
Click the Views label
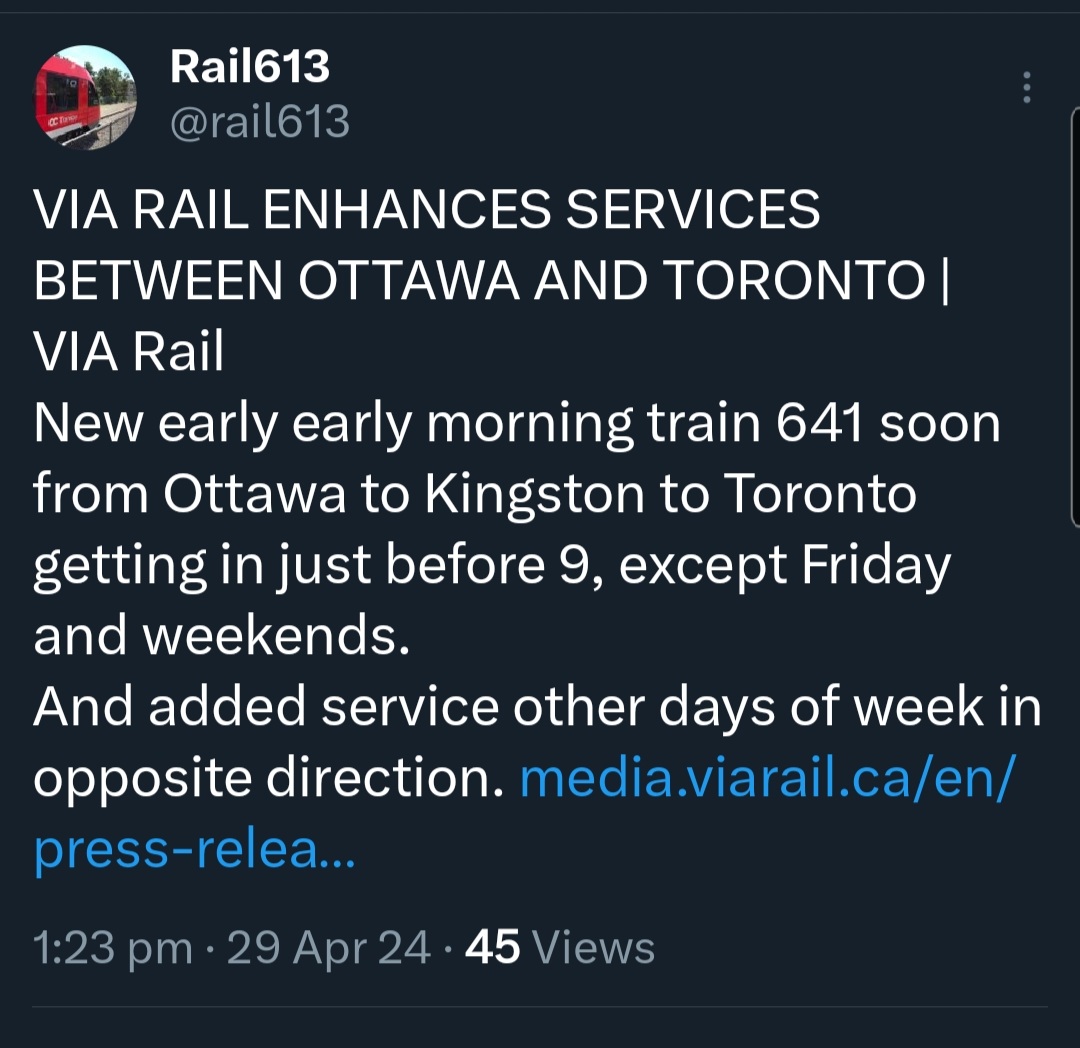pyautogui.click(x=593, y=948)
